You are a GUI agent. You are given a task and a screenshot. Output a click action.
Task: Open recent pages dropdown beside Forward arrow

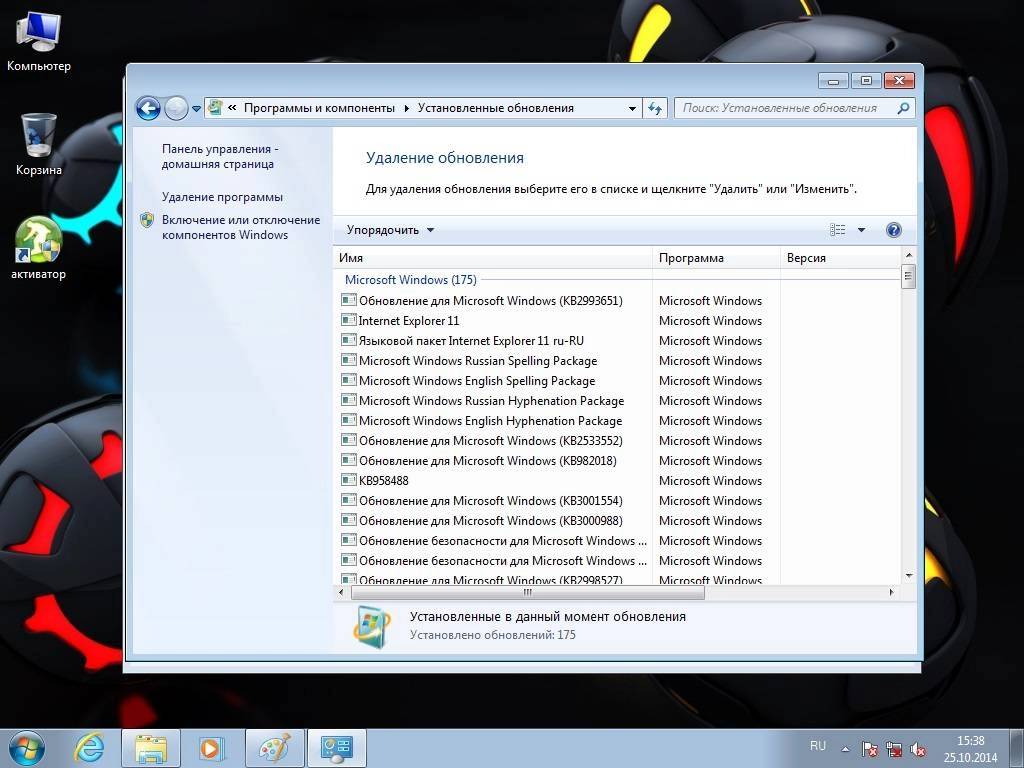(x=196, y=108)
